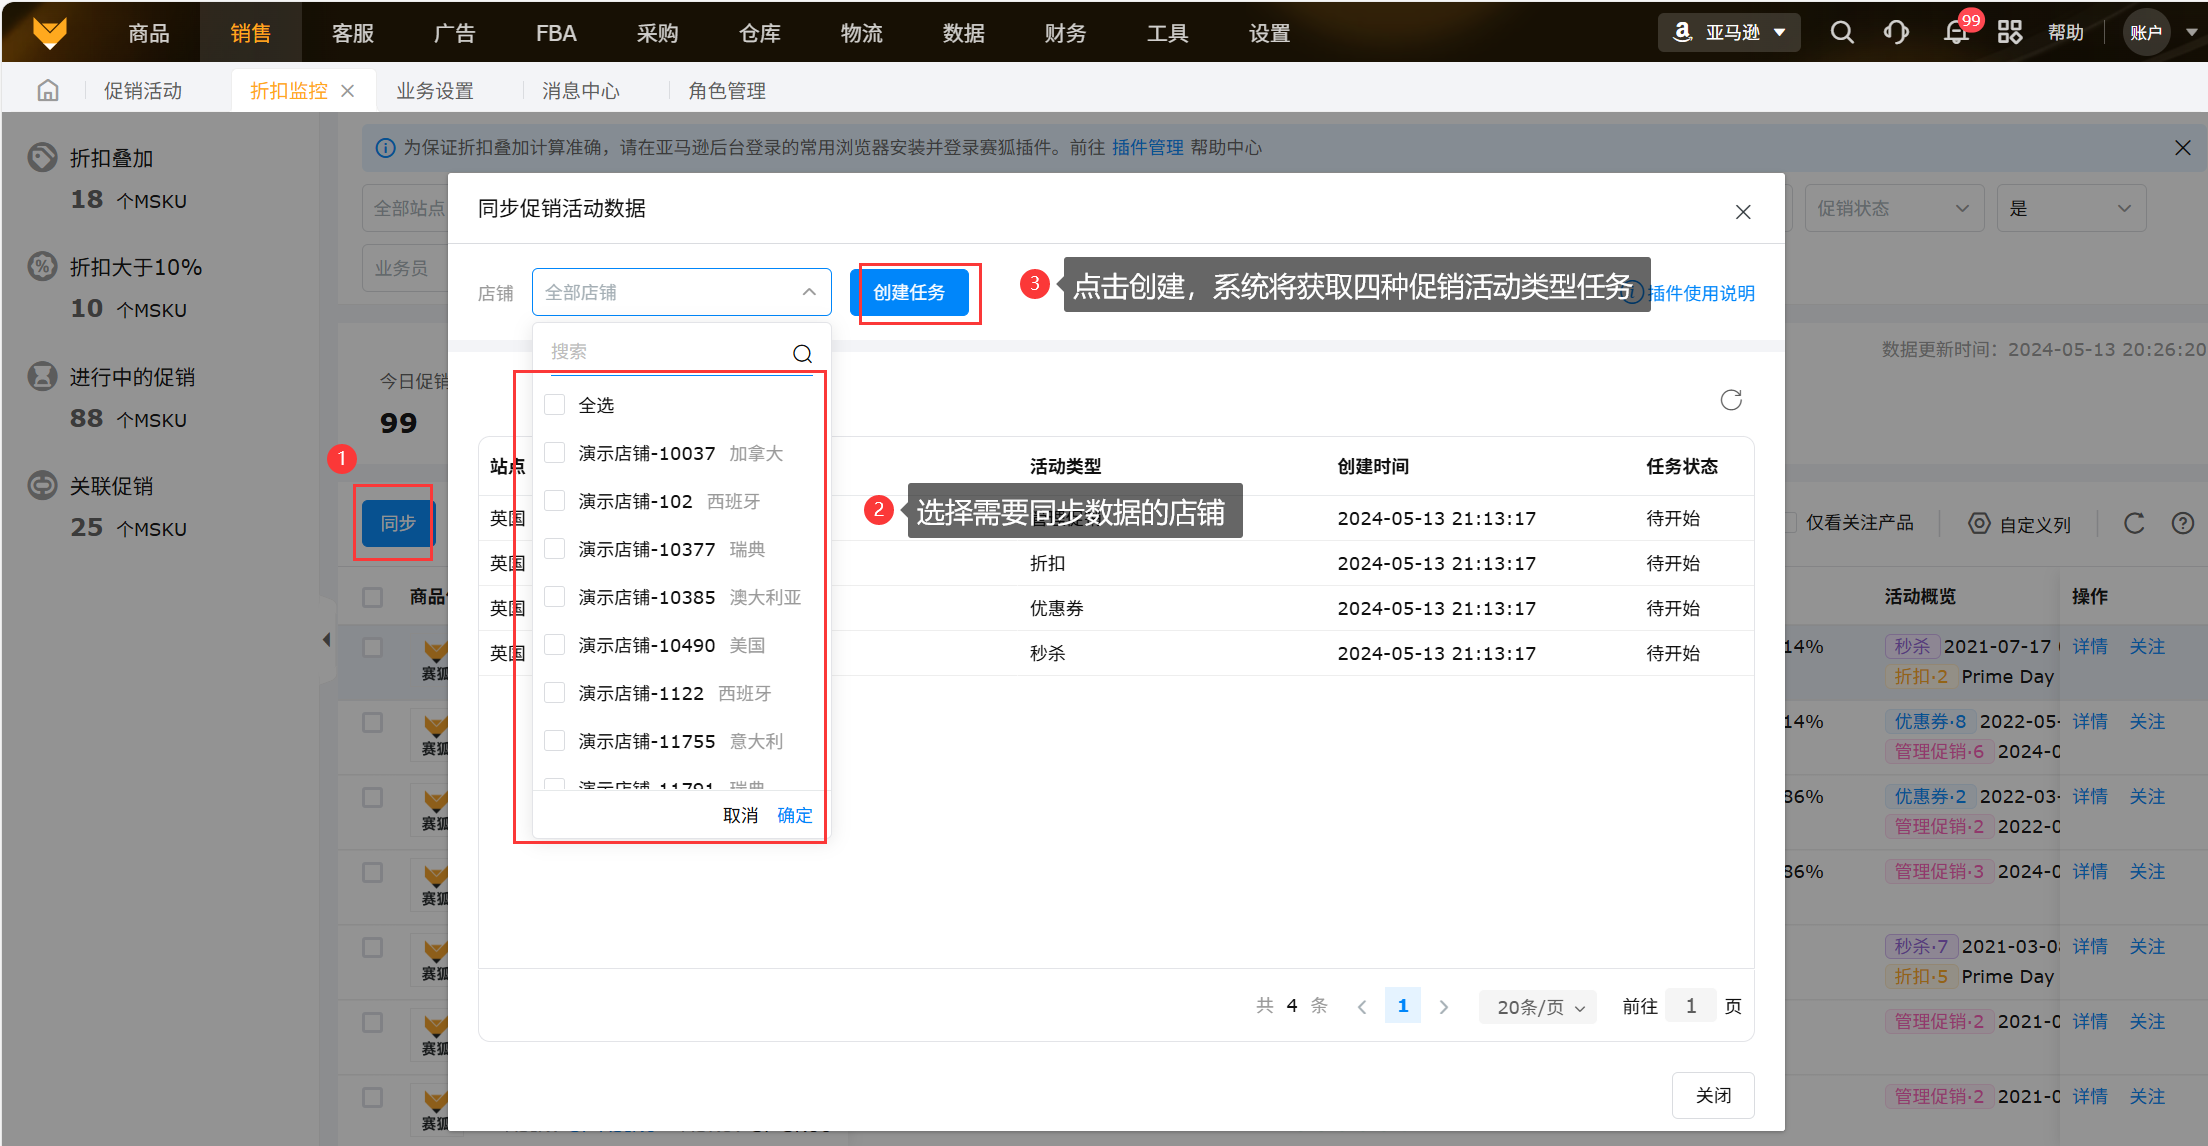Open the apps grid icon
Viewport: 2208px width, 1146px height.
click(x=2009, y=33)
